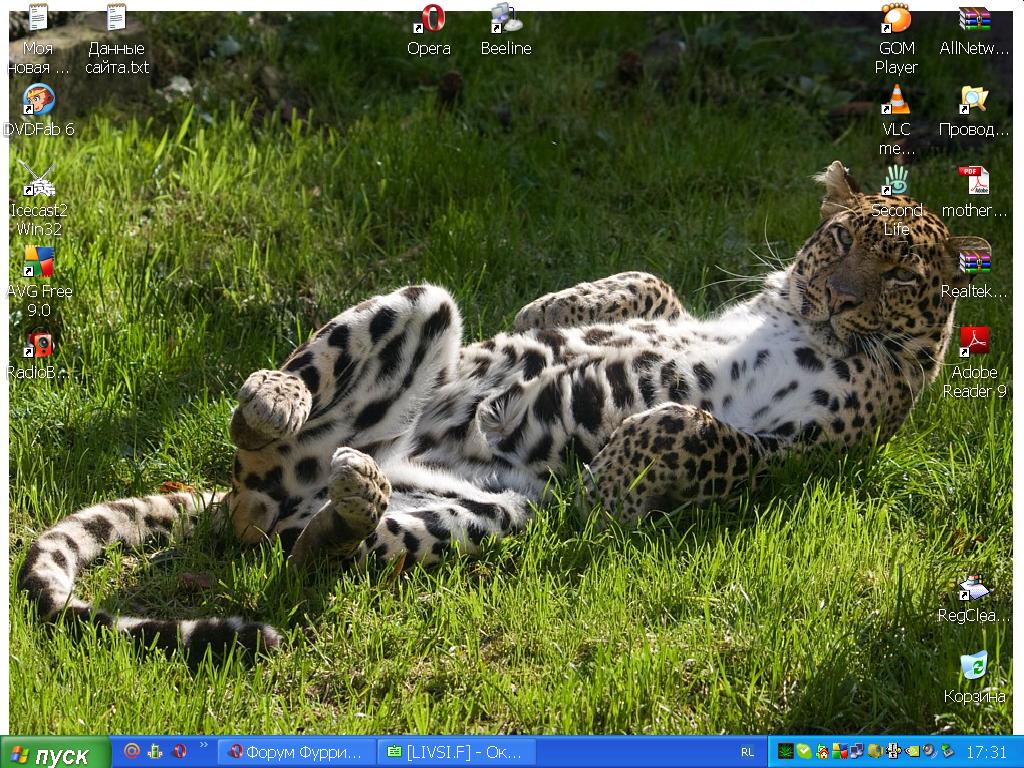Screen dimensions: 1024x768
Task: Click the RL language indicator in taskbar
Action: click(x=748, y=752)
